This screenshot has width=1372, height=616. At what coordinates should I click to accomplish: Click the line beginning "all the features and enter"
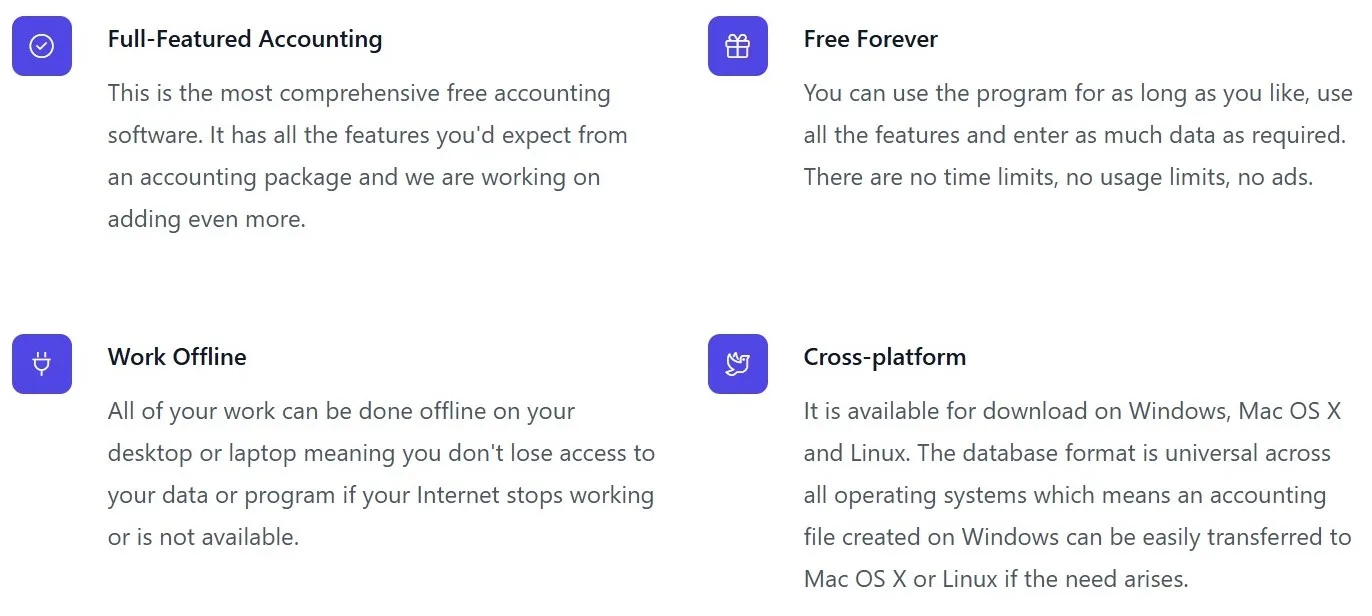coord(1074,135)
